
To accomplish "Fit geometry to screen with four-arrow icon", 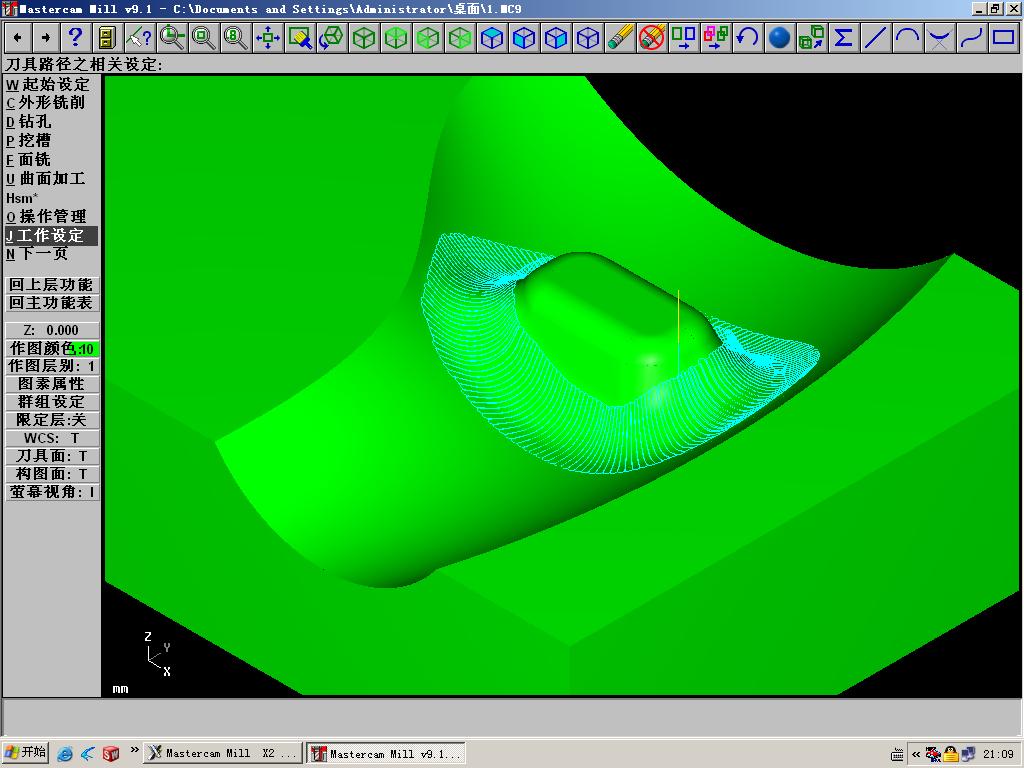I will 268,37.
